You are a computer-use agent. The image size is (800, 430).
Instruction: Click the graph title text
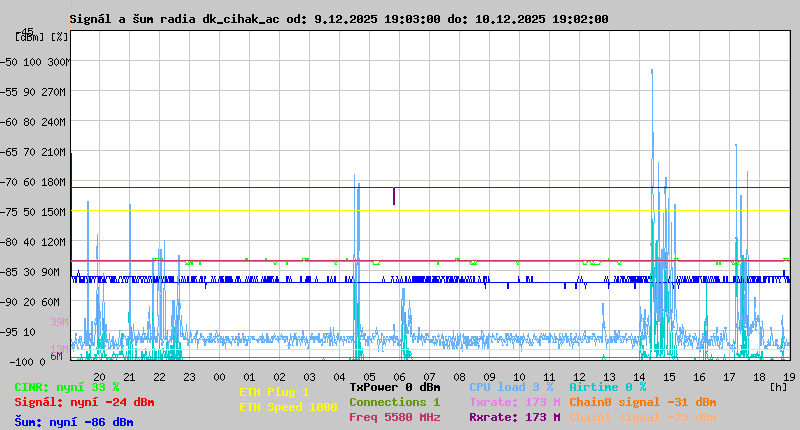[x=338, y=19]
